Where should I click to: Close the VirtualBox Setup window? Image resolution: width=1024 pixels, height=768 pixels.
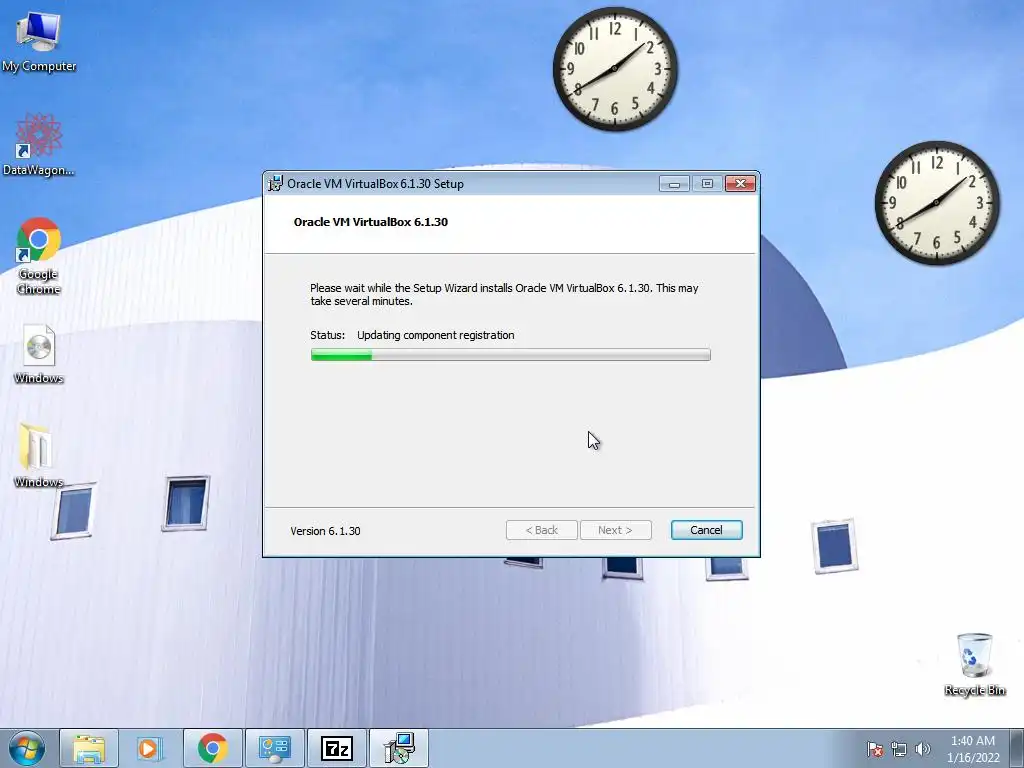[x=740, y=184]
